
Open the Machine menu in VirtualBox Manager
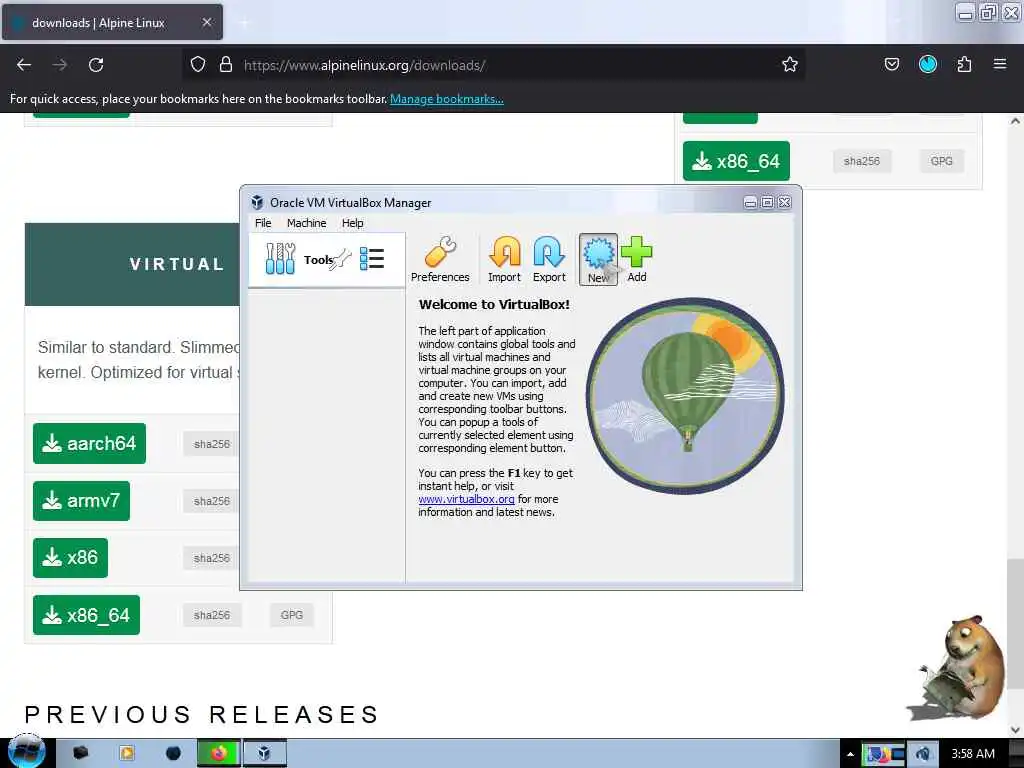pos(306,223)
